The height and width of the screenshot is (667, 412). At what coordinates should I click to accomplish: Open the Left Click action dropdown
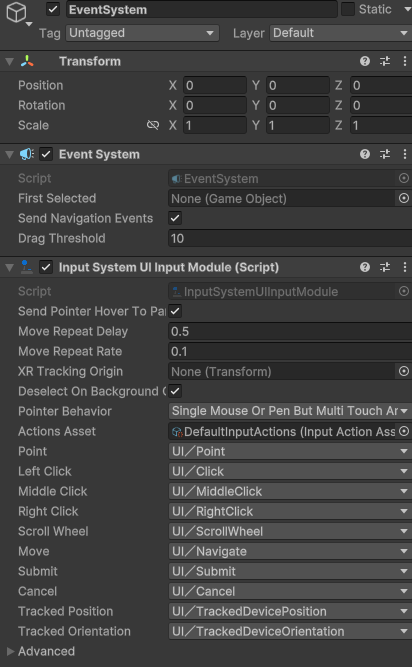point(290,471)
